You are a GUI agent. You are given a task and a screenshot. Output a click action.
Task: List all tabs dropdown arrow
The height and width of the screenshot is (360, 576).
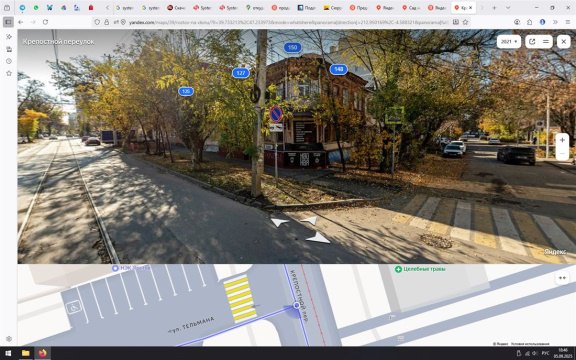click(508, 7)
